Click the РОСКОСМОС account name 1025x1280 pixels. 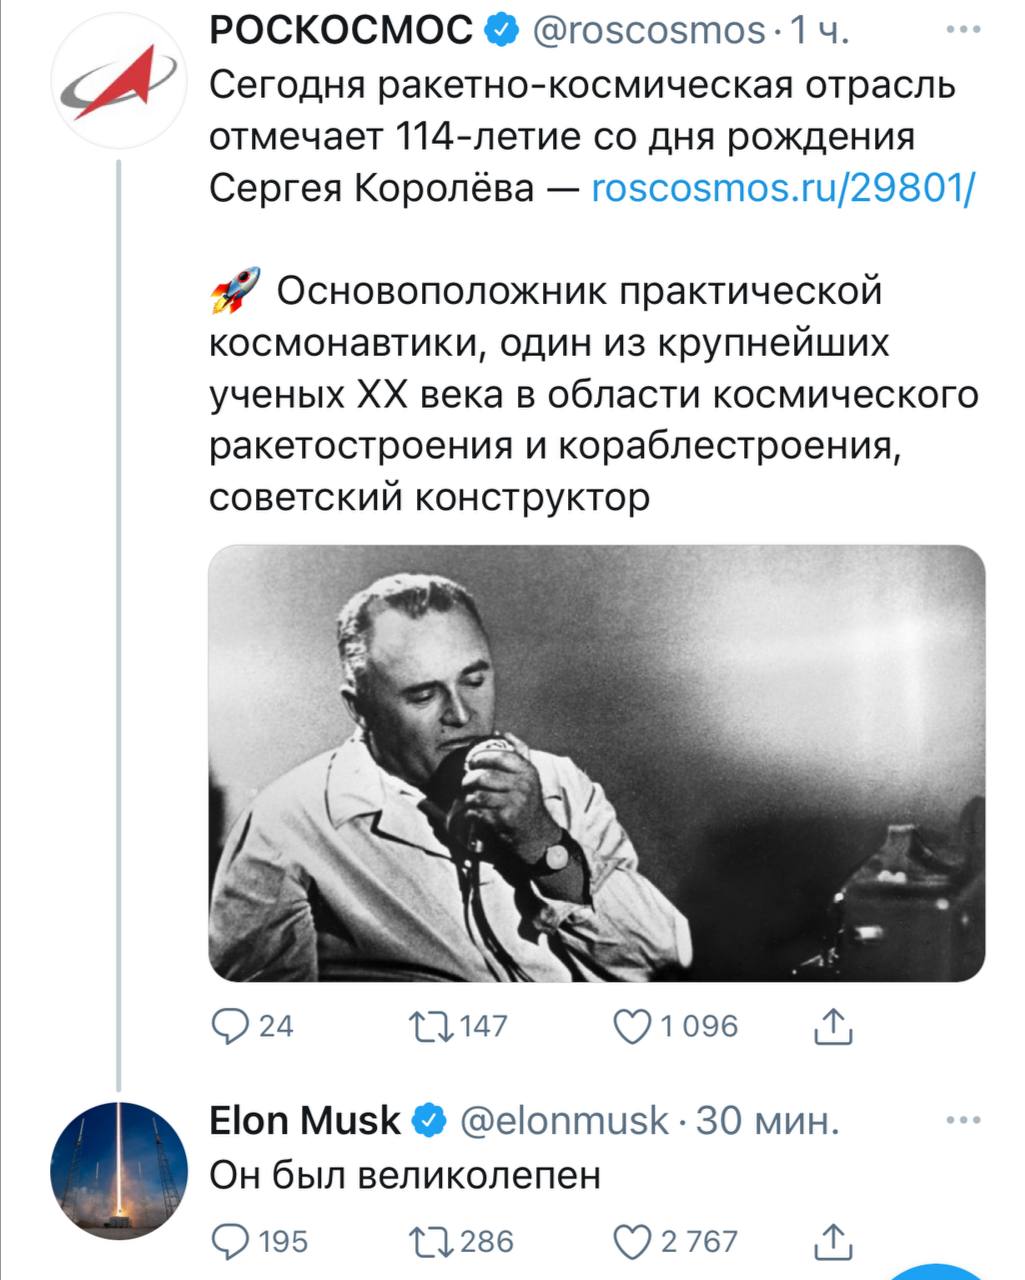[342, 31]
